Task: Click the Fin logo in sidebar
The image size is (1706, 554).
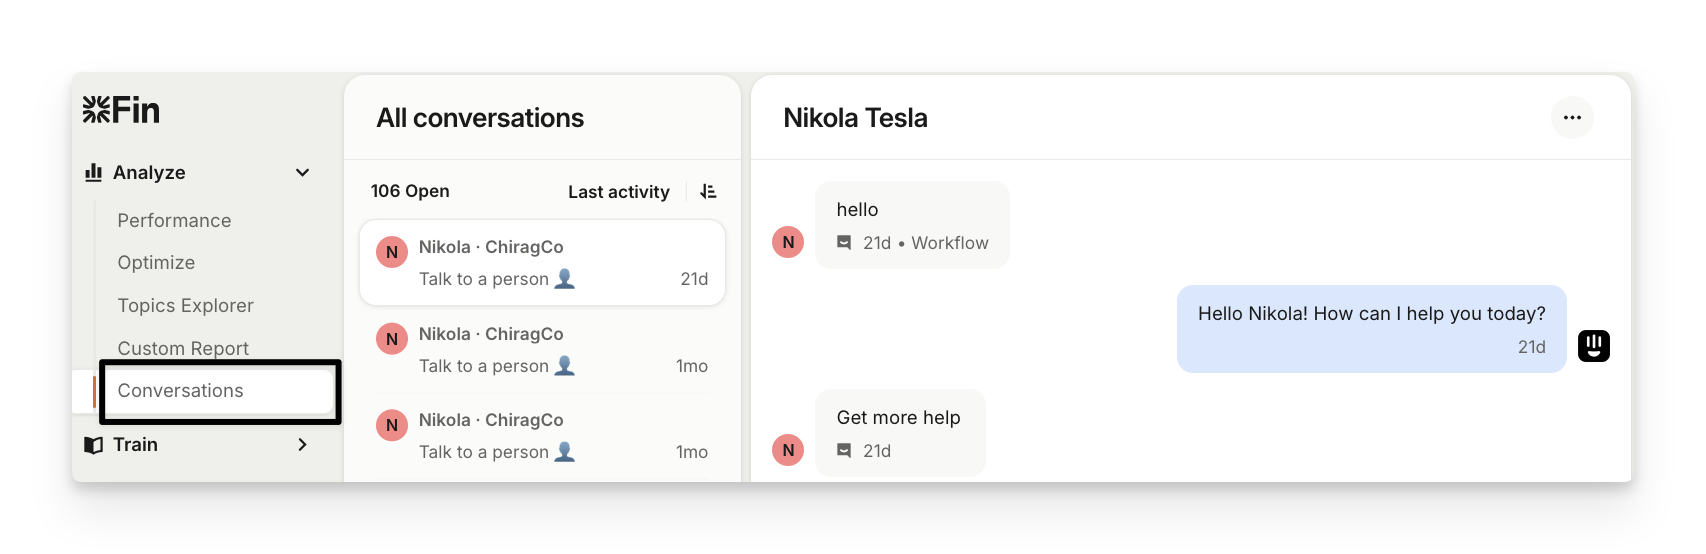Action: pos(121,110)
